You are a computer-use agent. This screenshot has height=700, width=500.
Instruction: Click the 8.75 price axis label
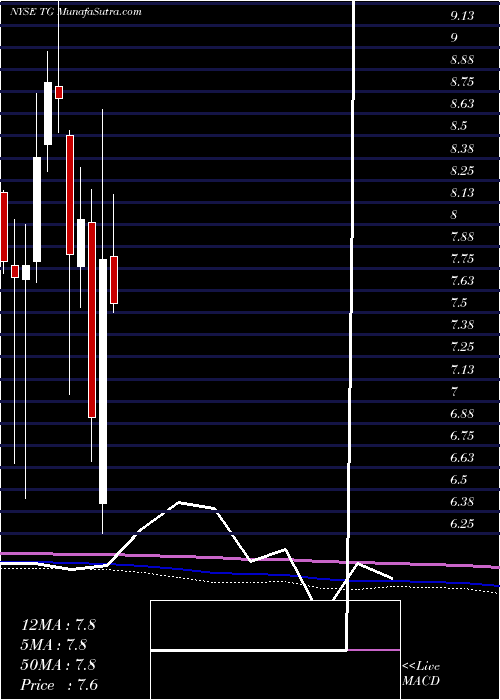tap(462, 83)
